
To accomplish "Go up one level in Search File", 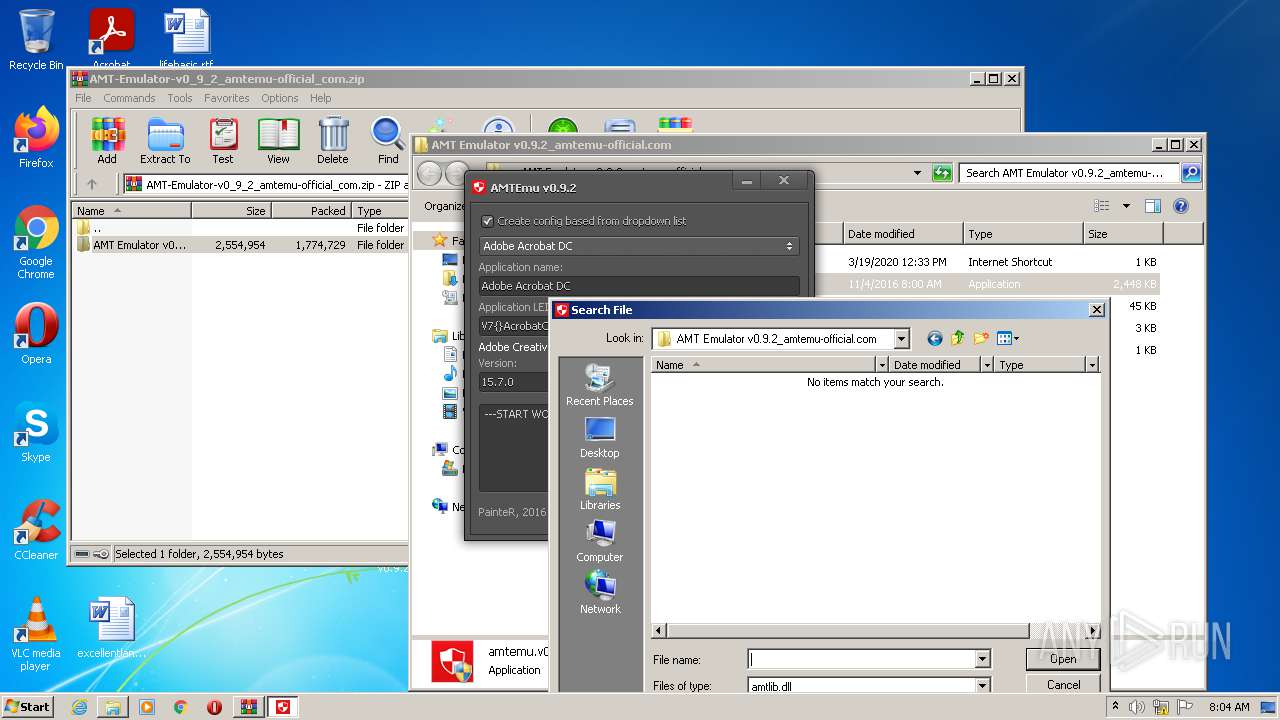I will click(958, 339).
